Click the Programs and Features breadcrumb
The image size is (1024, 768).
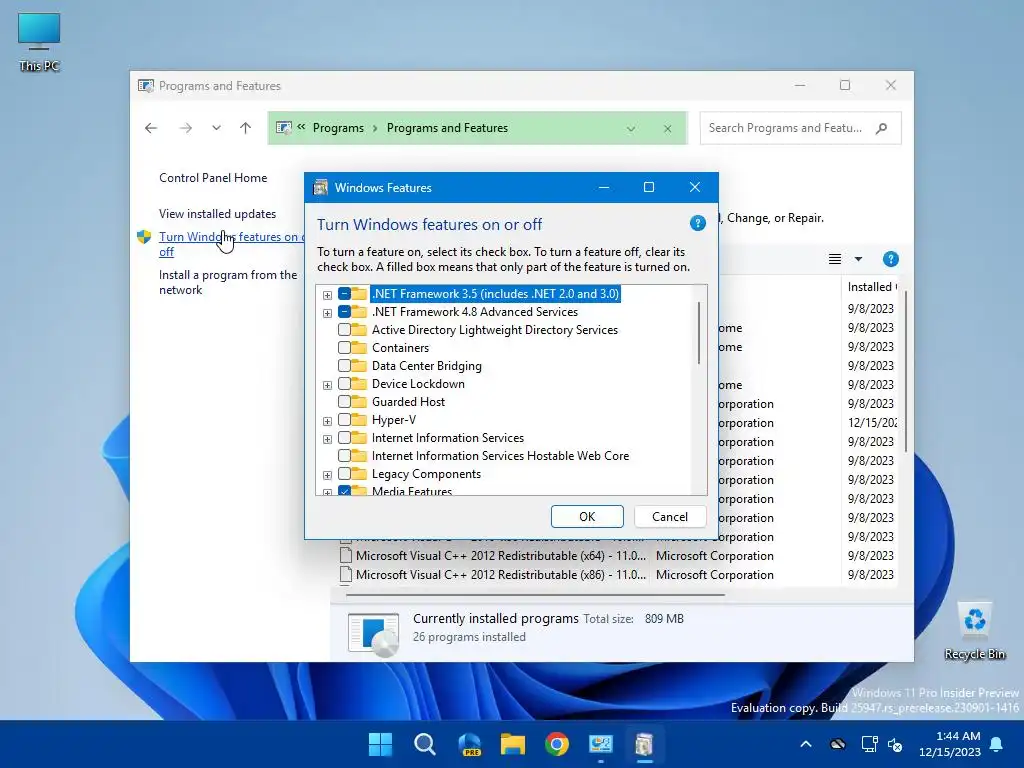pyautogui.click(x=447, y=128)
